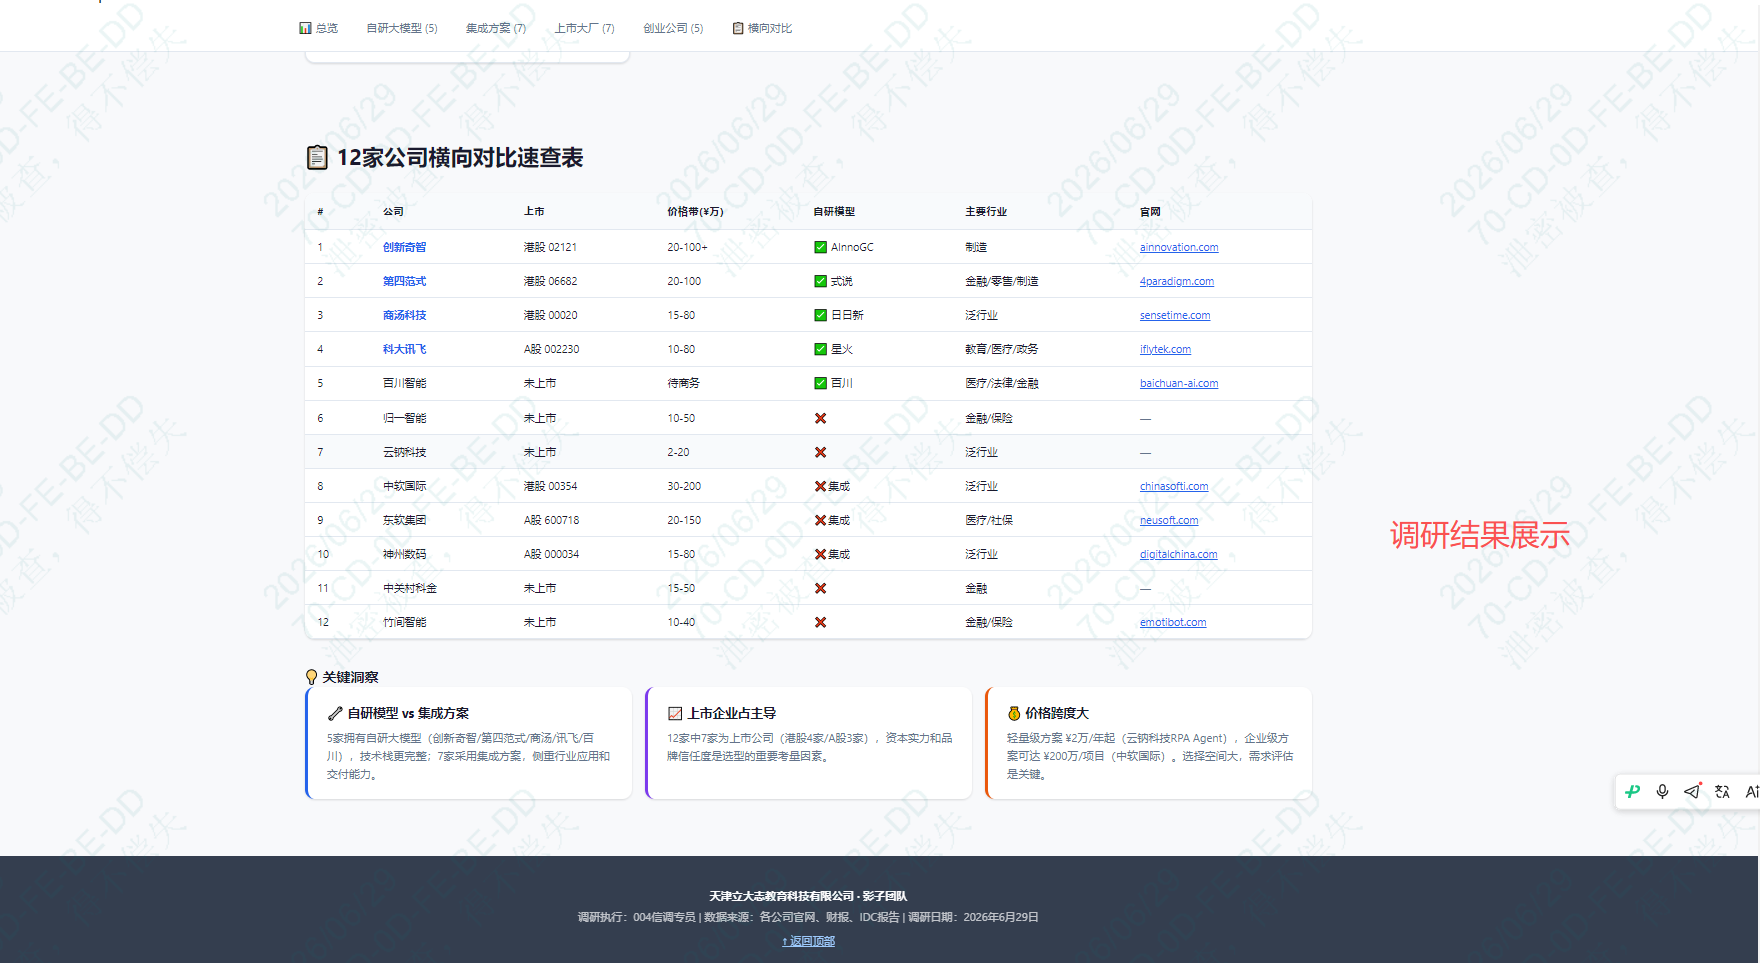Screen dimensions: 1760x963
Task: Click the green check mark beside 星火
Action: [x=820, y=349]
